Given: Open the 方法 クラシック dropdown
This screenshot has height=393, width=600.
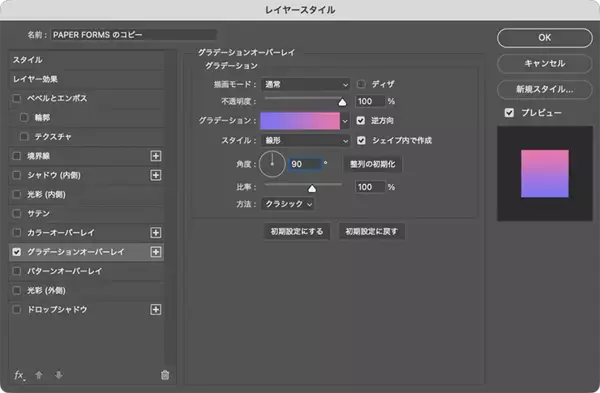Looking at the screenshot, I should pyautogui.click(x=289, y=204).
